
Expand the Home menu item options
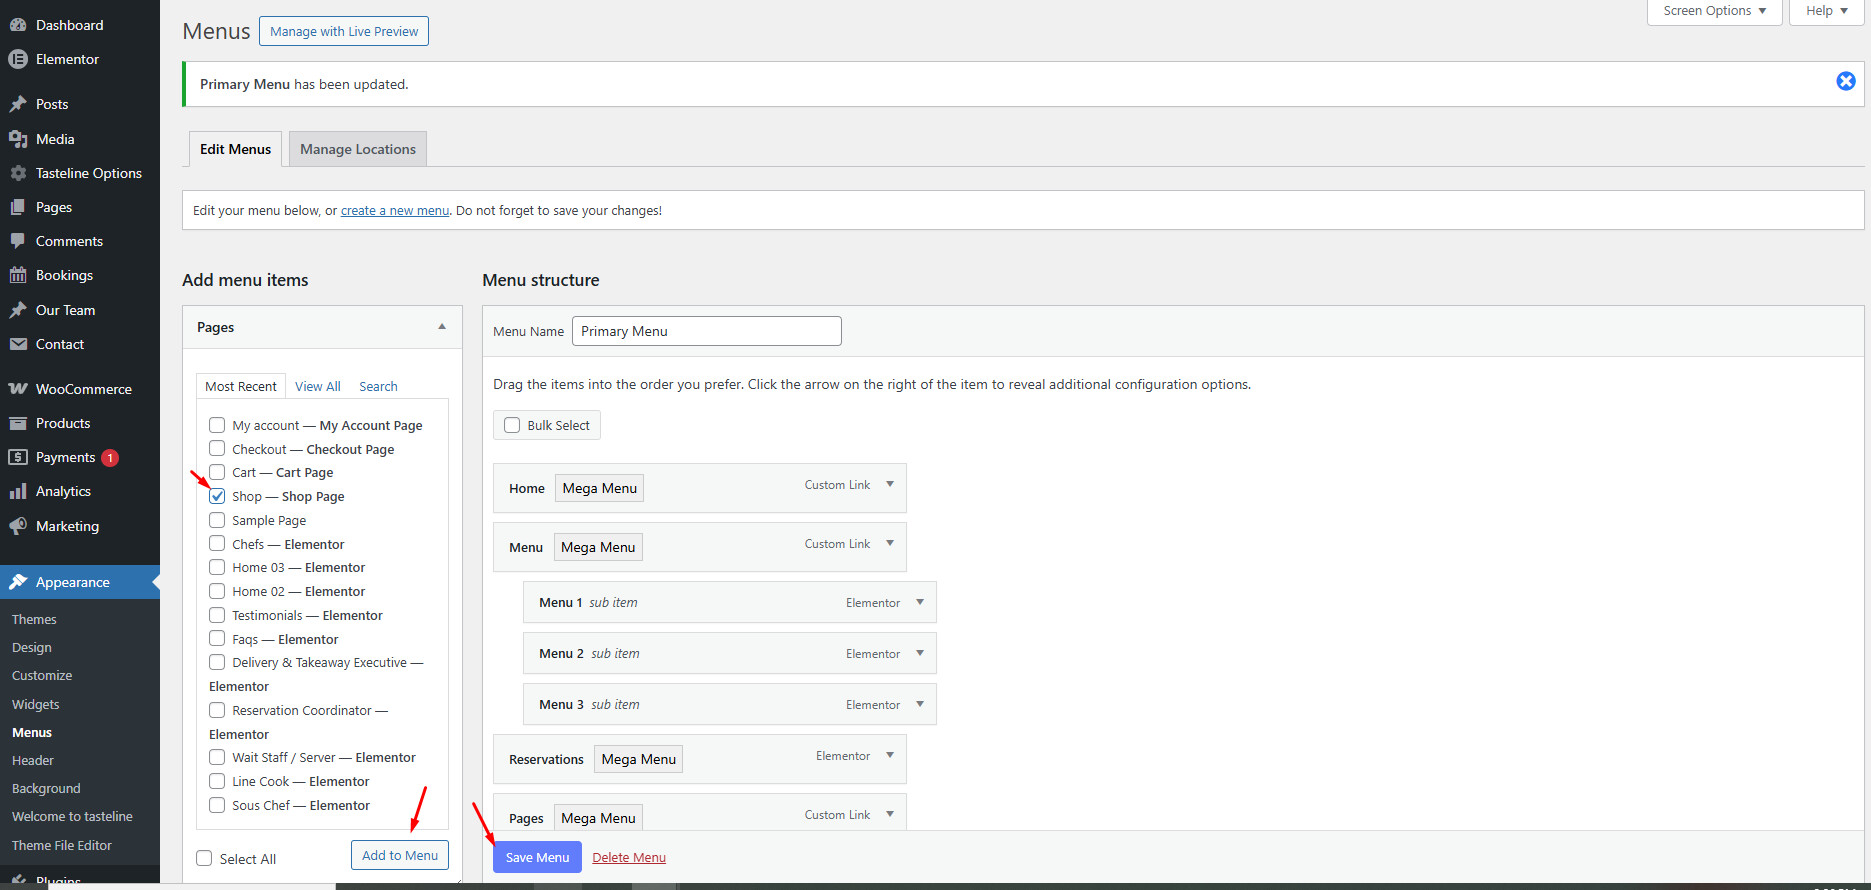tap(889, 485)
